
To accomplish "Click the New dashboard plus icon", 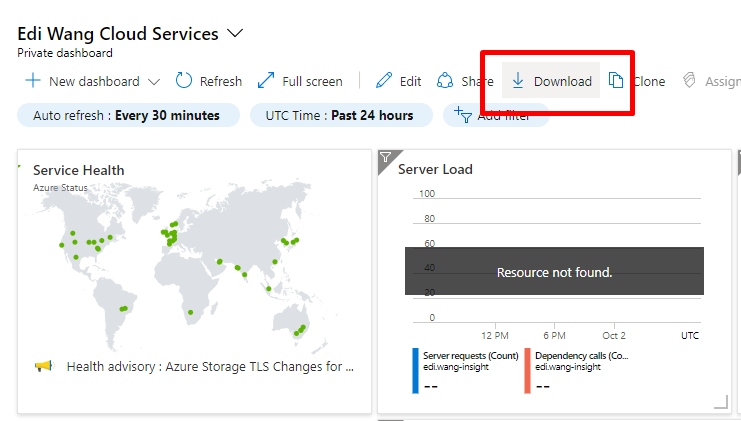I will [33, 80].
